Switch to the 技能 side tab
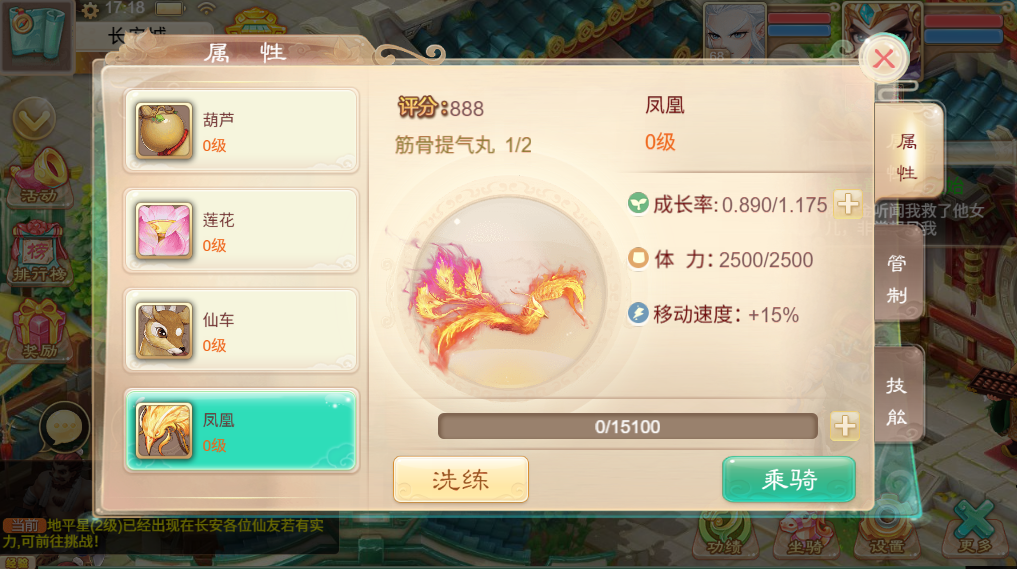The image size is (1017, 569). coord(898,400)
